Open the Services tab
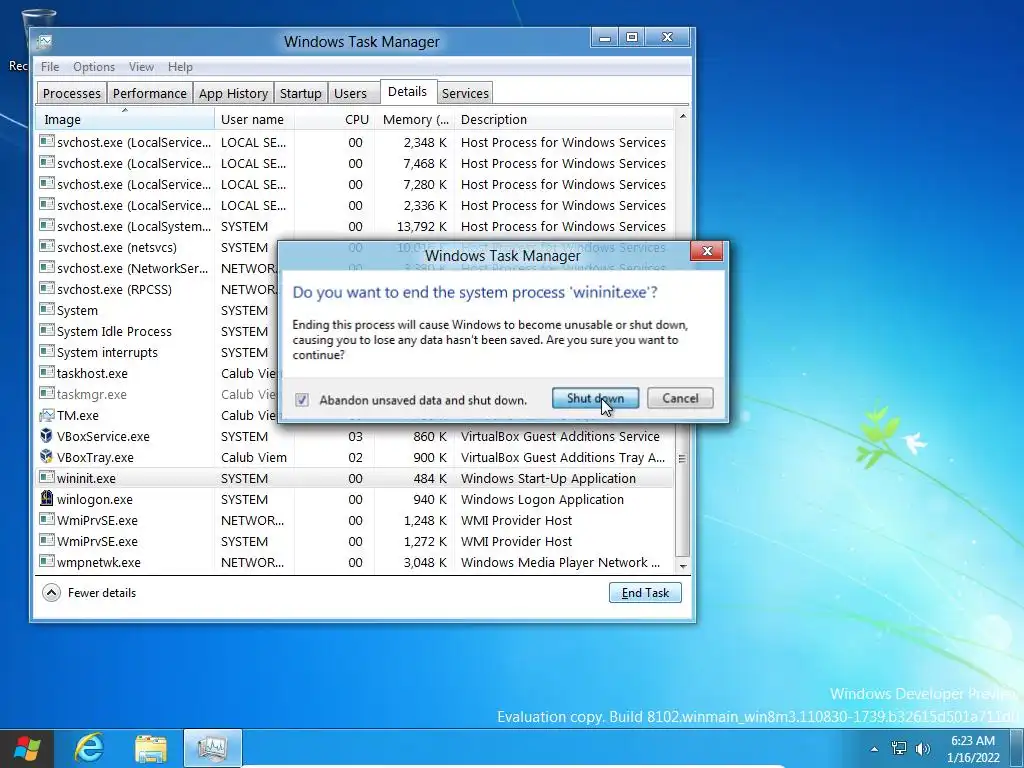This screenshot has width=1024, height=768. click(x=465, y=93)
